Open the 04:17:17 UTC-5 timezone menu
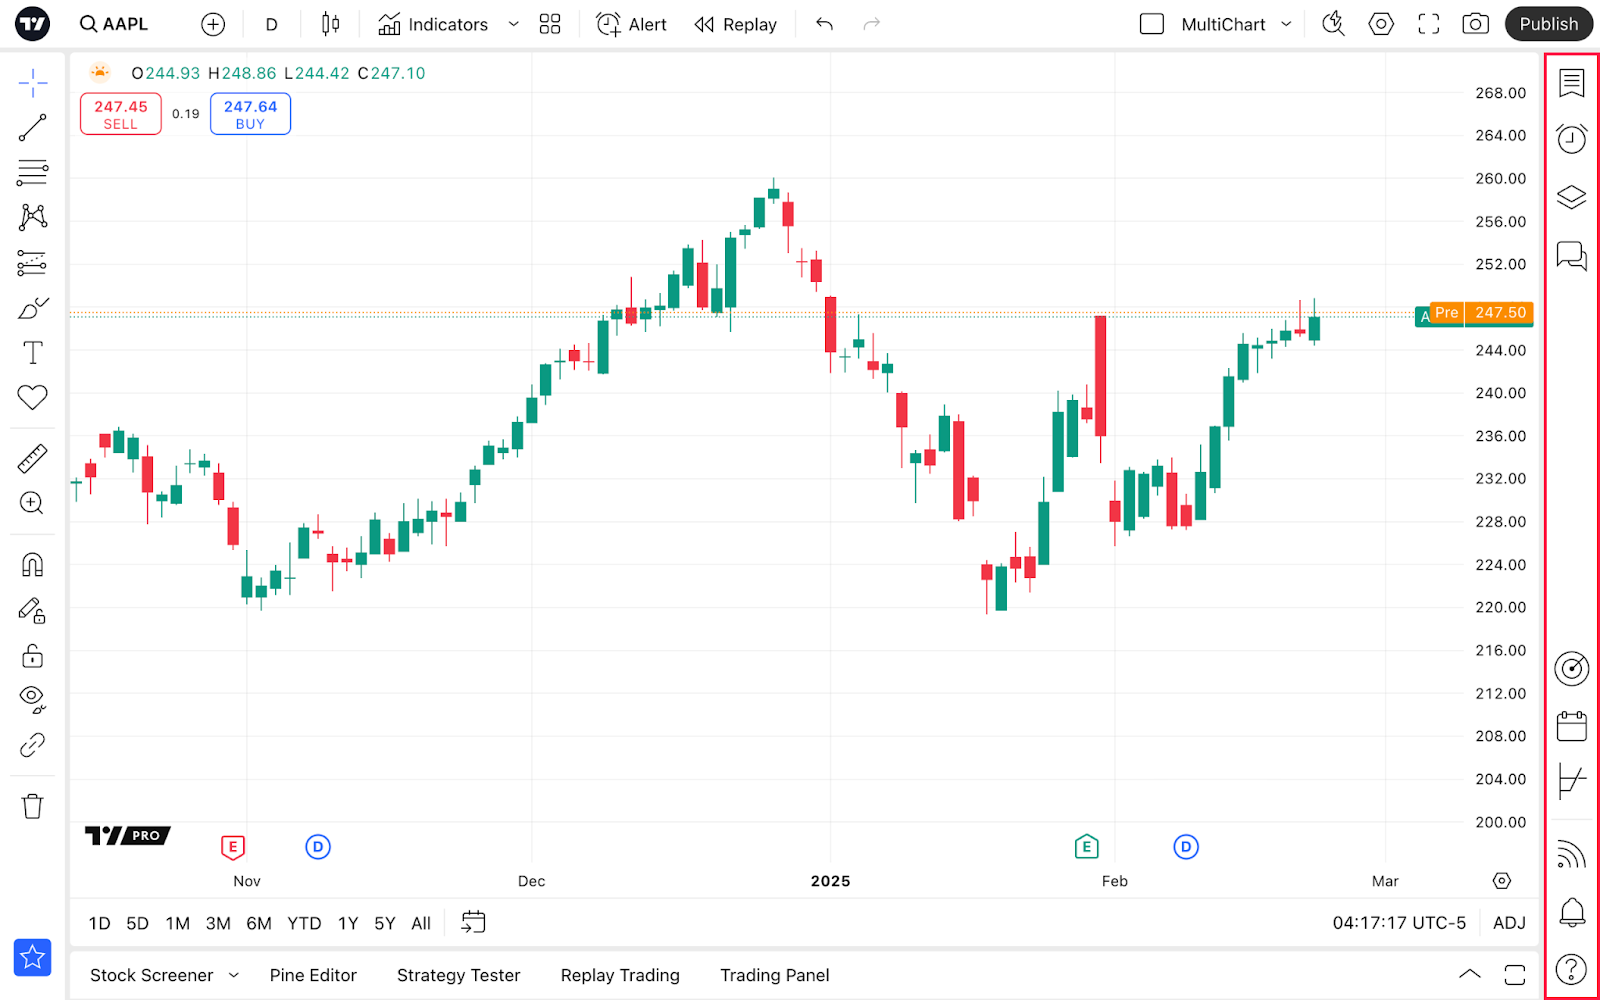 point(1399,923)
